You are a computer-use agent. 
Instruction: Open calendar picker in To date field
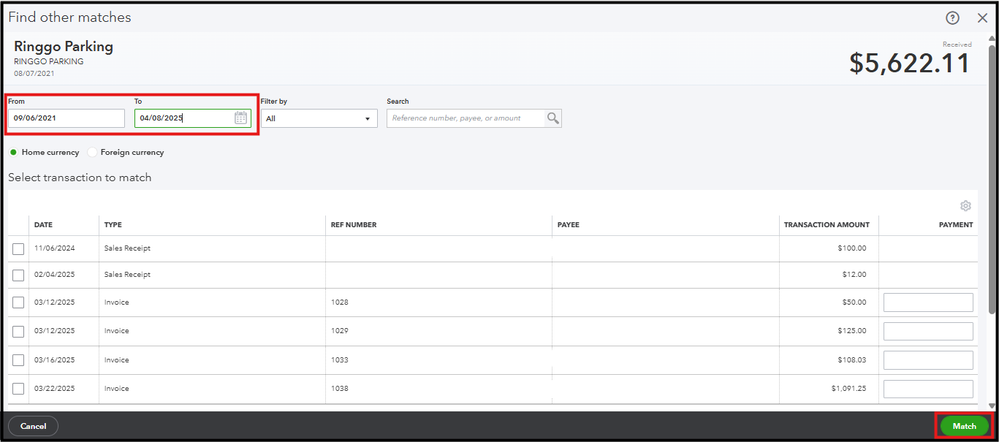(x=240, y=118)
